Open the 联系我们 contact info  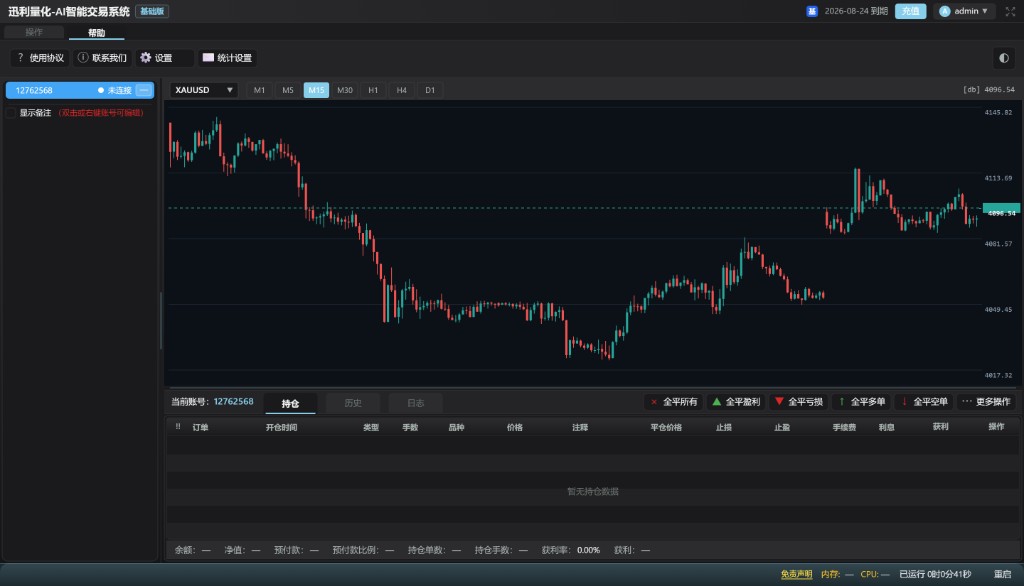(103, 58)
